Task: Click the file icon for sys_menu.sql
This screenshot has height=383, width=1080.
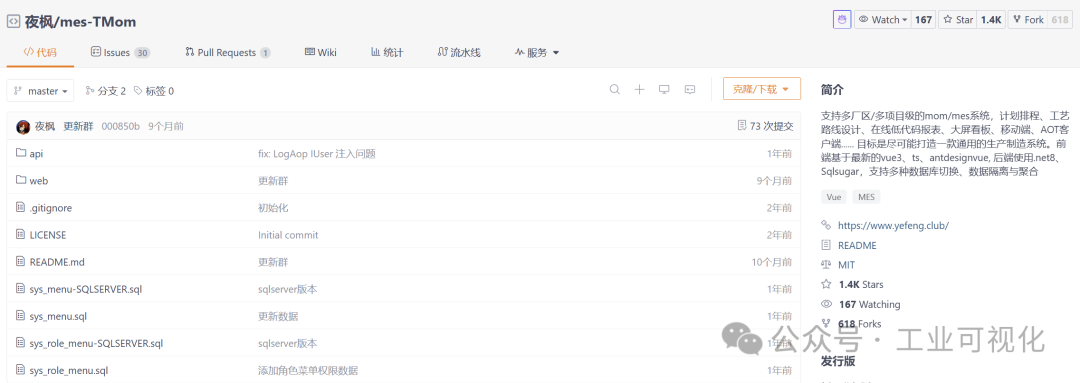Action: [x=20, y=316]
